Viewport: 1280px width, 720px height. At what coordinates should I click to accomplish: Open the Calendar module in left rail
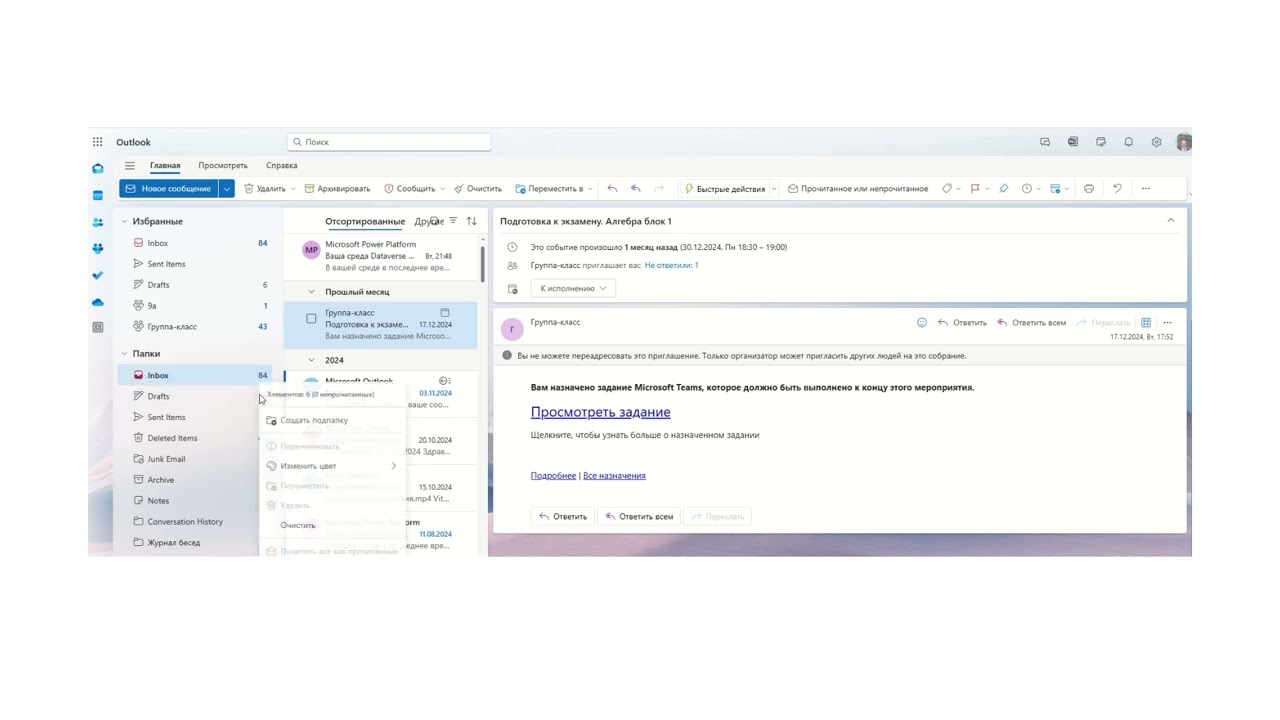pos(97,195)
